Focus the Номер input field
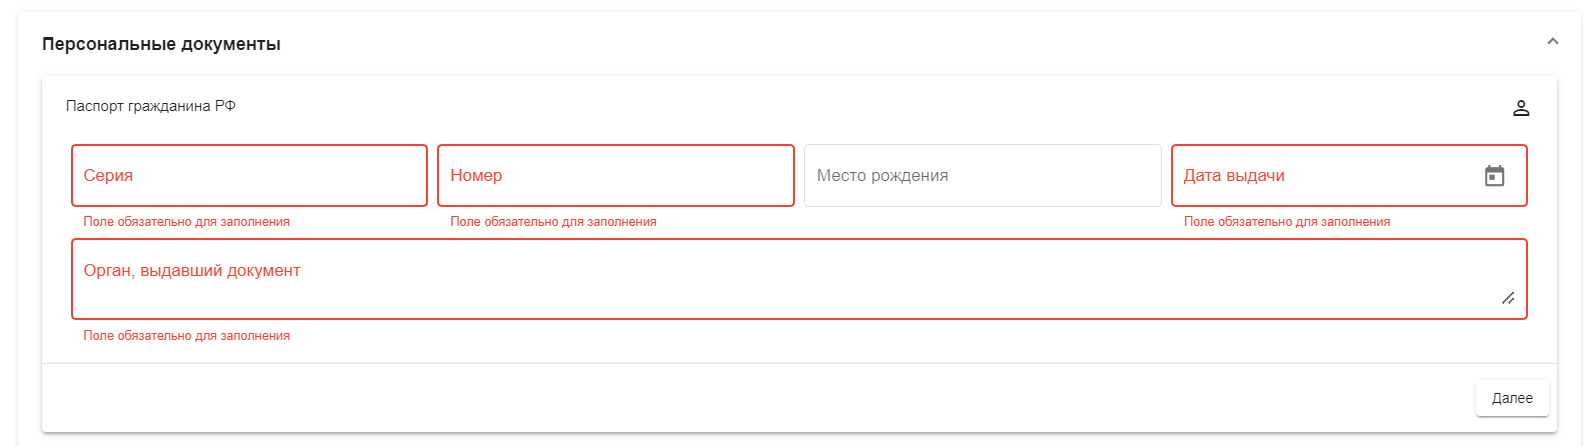Viewport: 1586px width, 446px height. pyautogui.click(x=616, y=176)
